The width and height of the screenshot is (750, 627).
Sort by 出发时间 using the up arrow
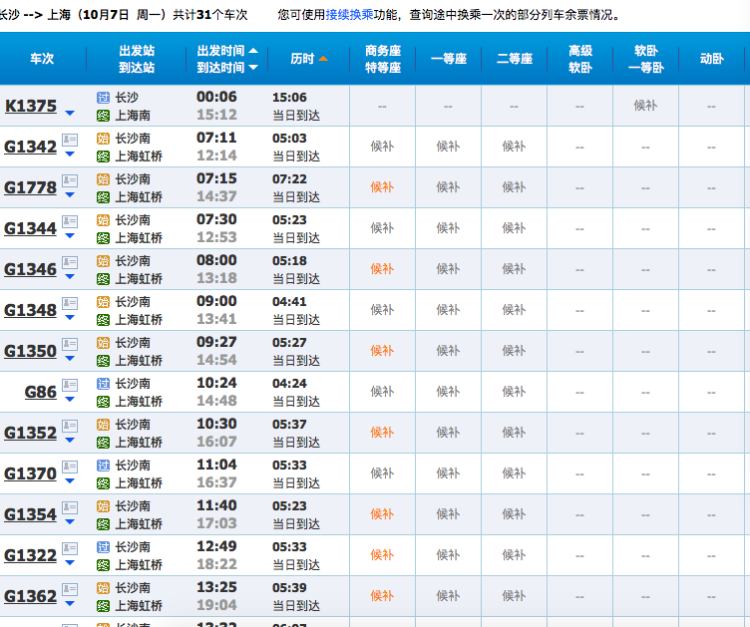pos(253,50)
